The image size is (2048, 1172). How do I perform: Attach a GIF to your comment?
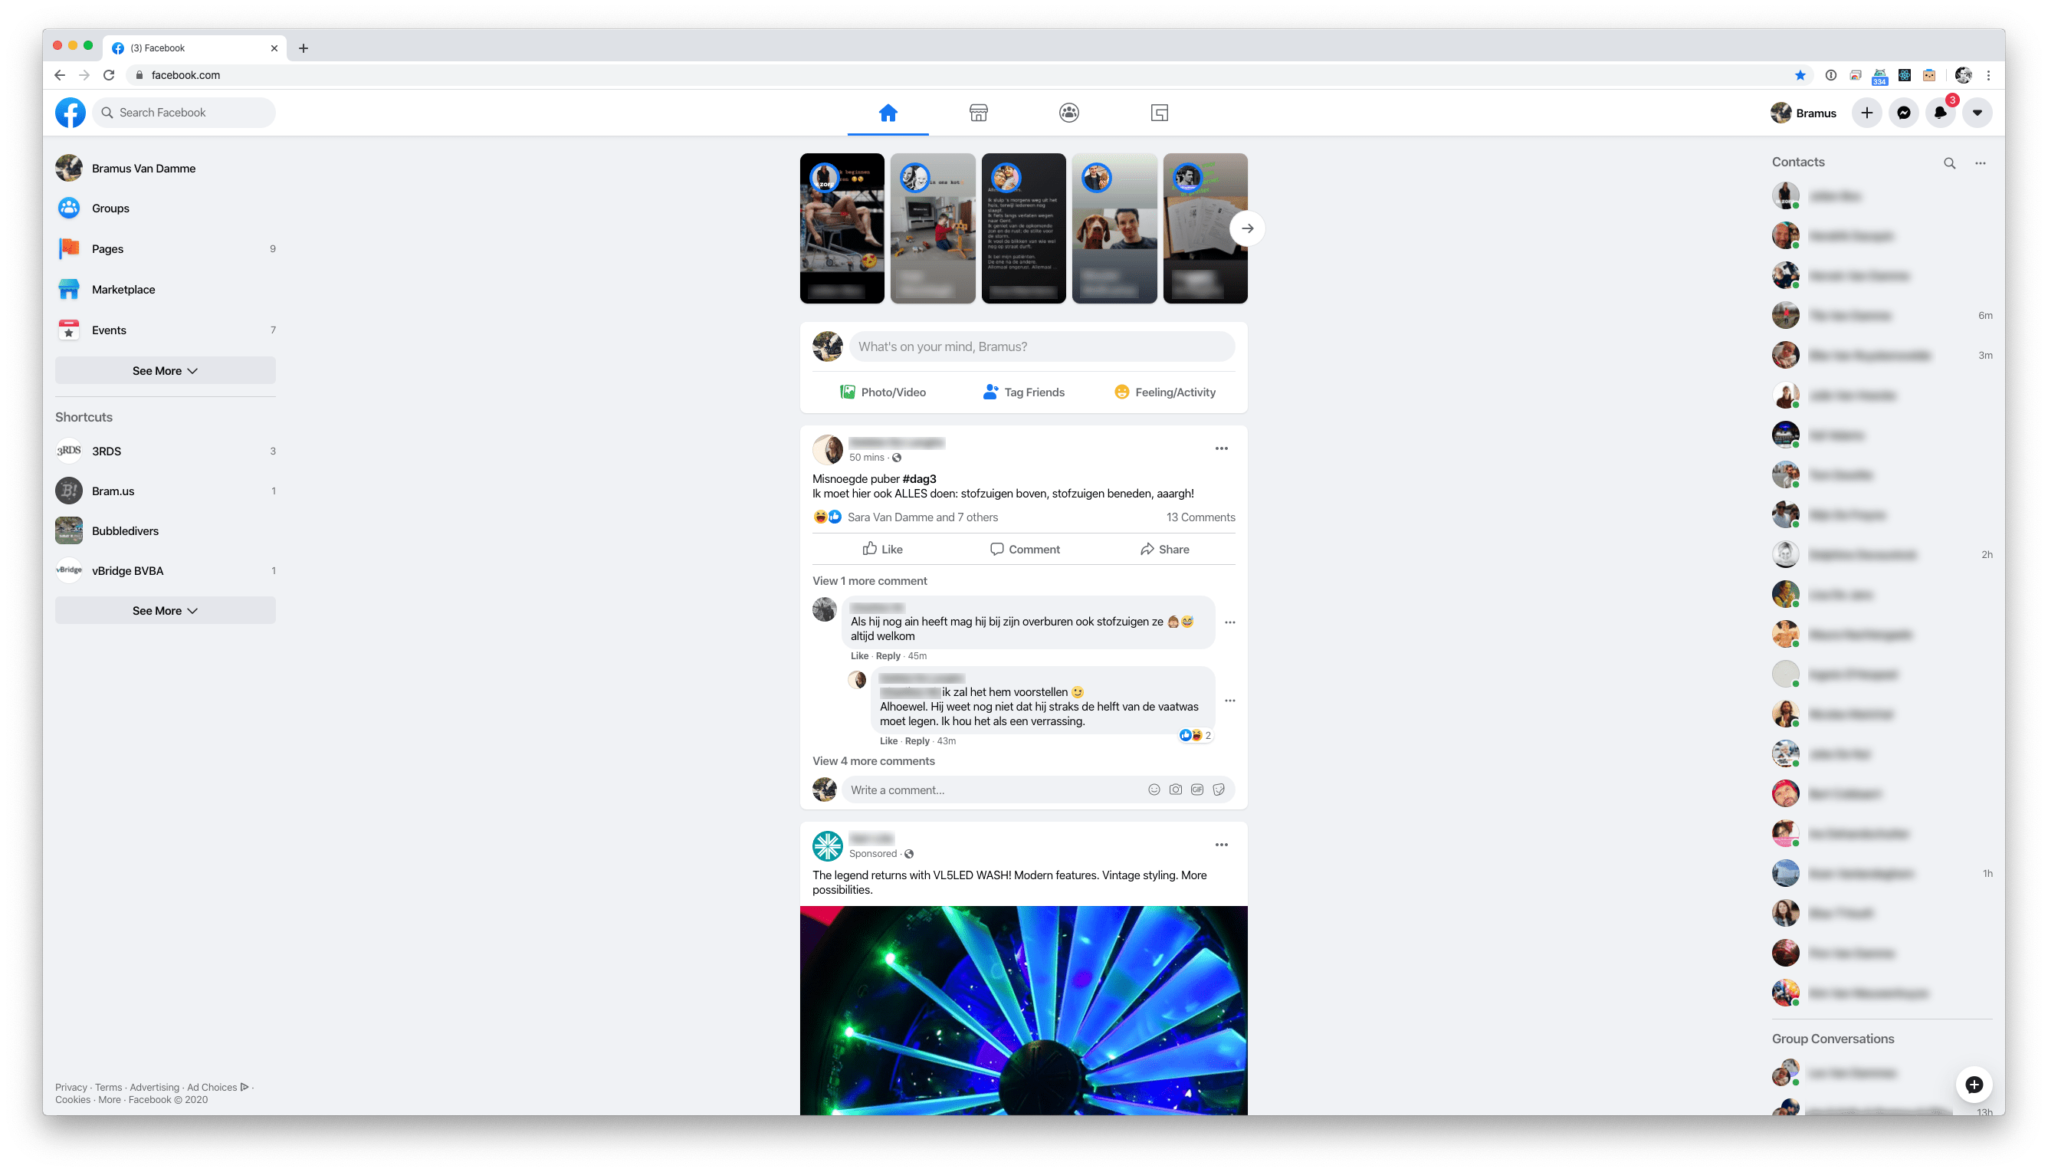coord(1197,789)
